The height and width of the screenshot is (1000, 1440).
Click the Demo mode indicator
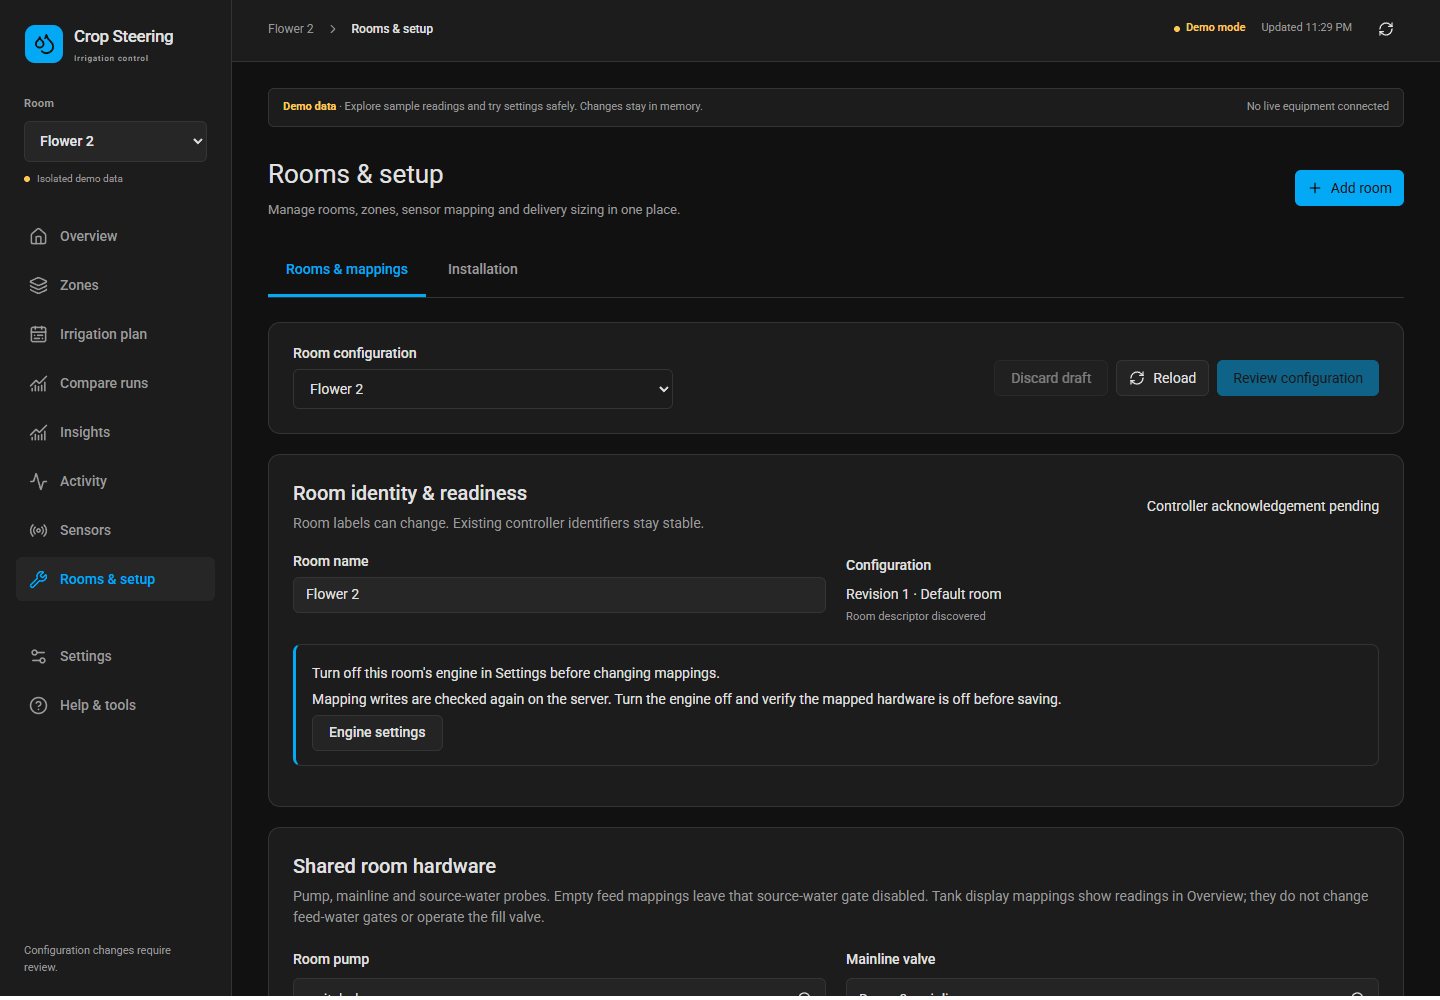coord(1209,28)
